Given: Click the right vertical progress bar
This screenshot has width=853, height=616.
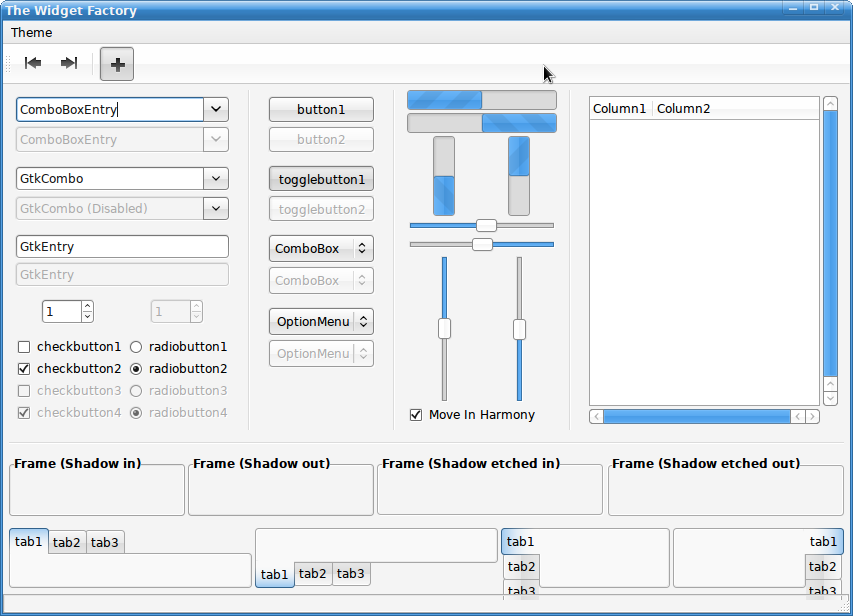Looking at the screenshot, I should (x=519, y=176).
